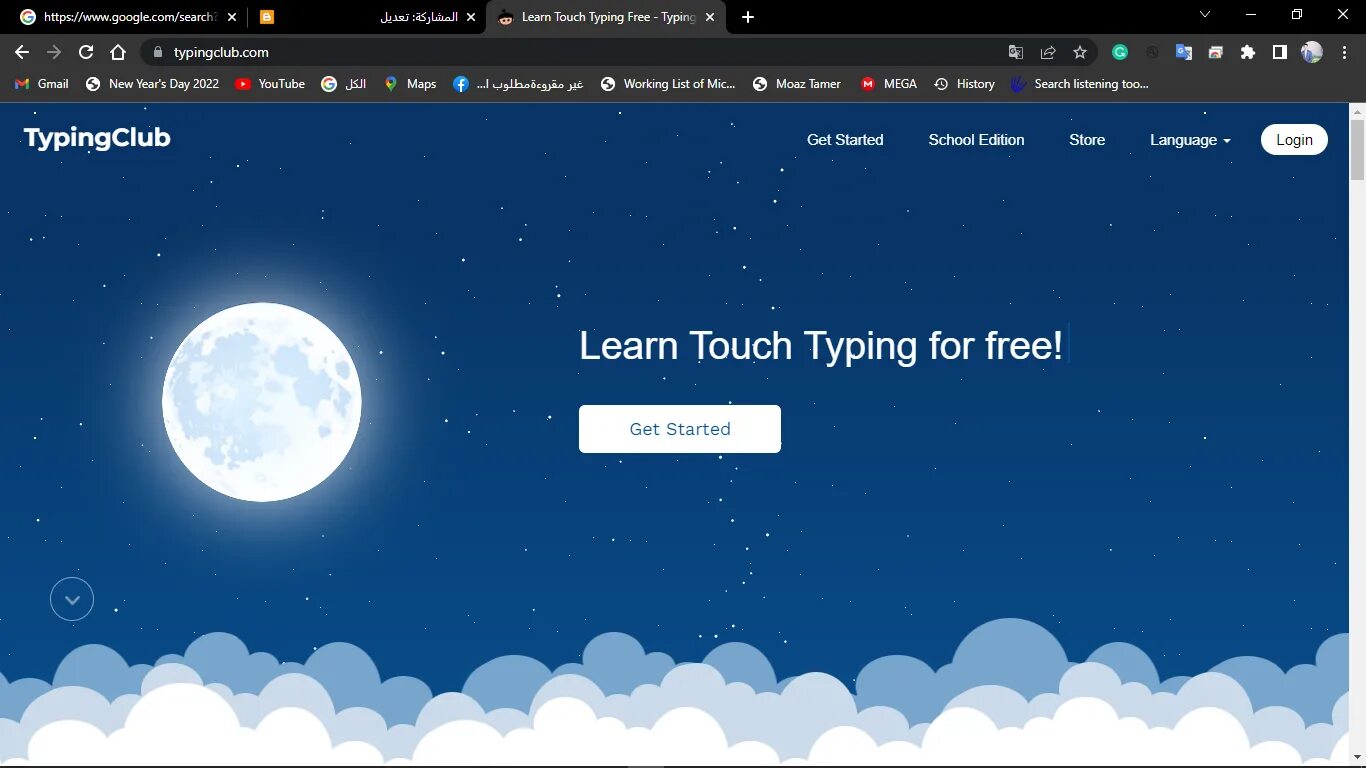Close the Google search tab
The width and height of the screenshot is (1366, 768).
pos(232,17)
